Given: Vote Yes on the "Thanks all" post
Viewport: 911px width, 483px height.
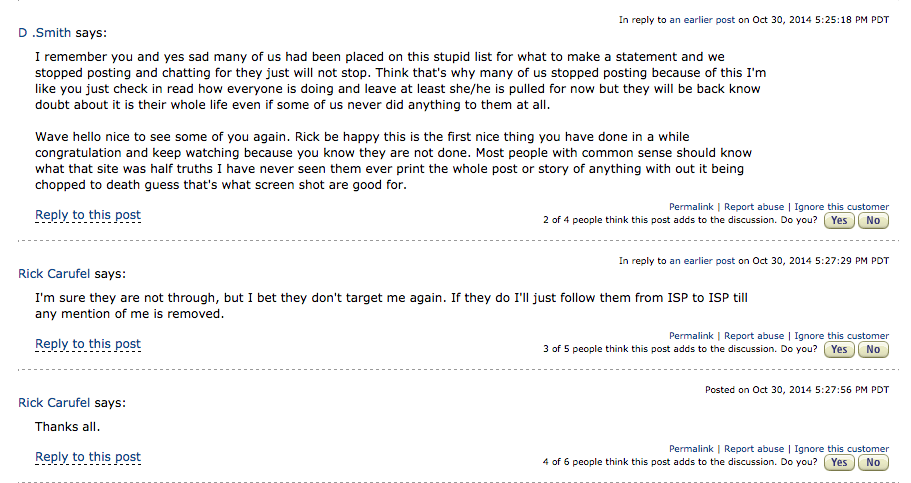Looking at the screenshot, I should click(838, 462).
